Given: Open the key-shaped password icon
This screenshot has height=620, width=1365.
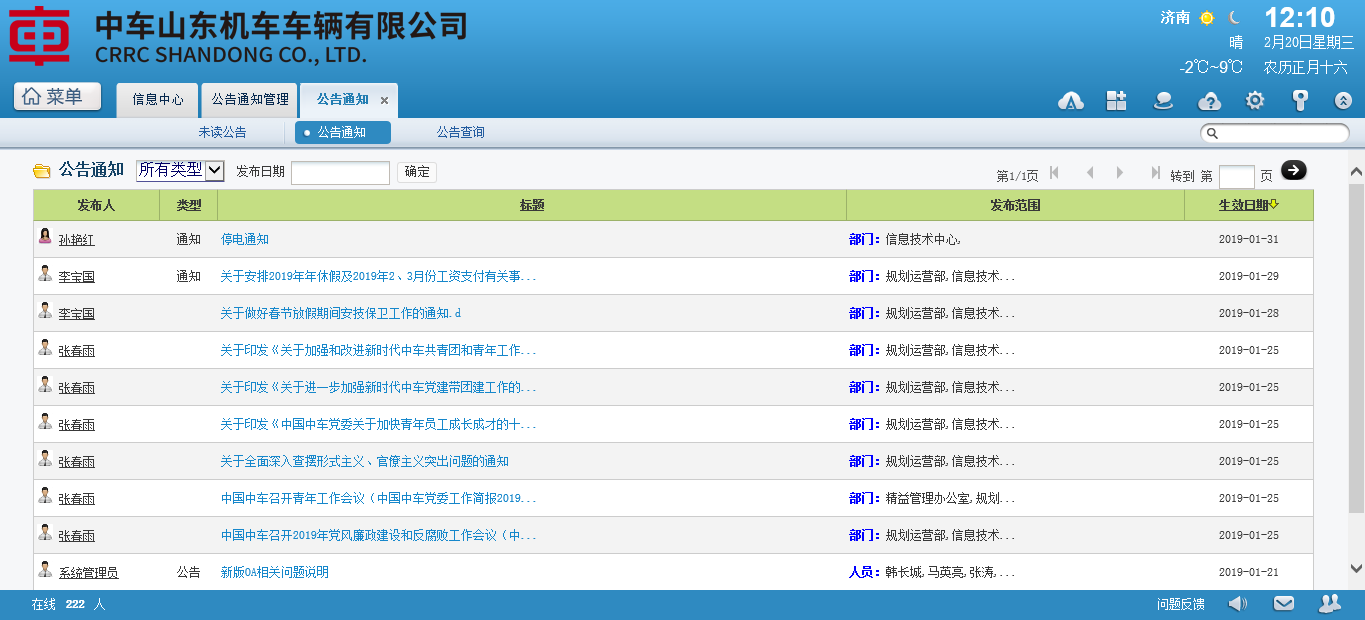Looking at the screenshot, I should click(x=1300, y=101).
